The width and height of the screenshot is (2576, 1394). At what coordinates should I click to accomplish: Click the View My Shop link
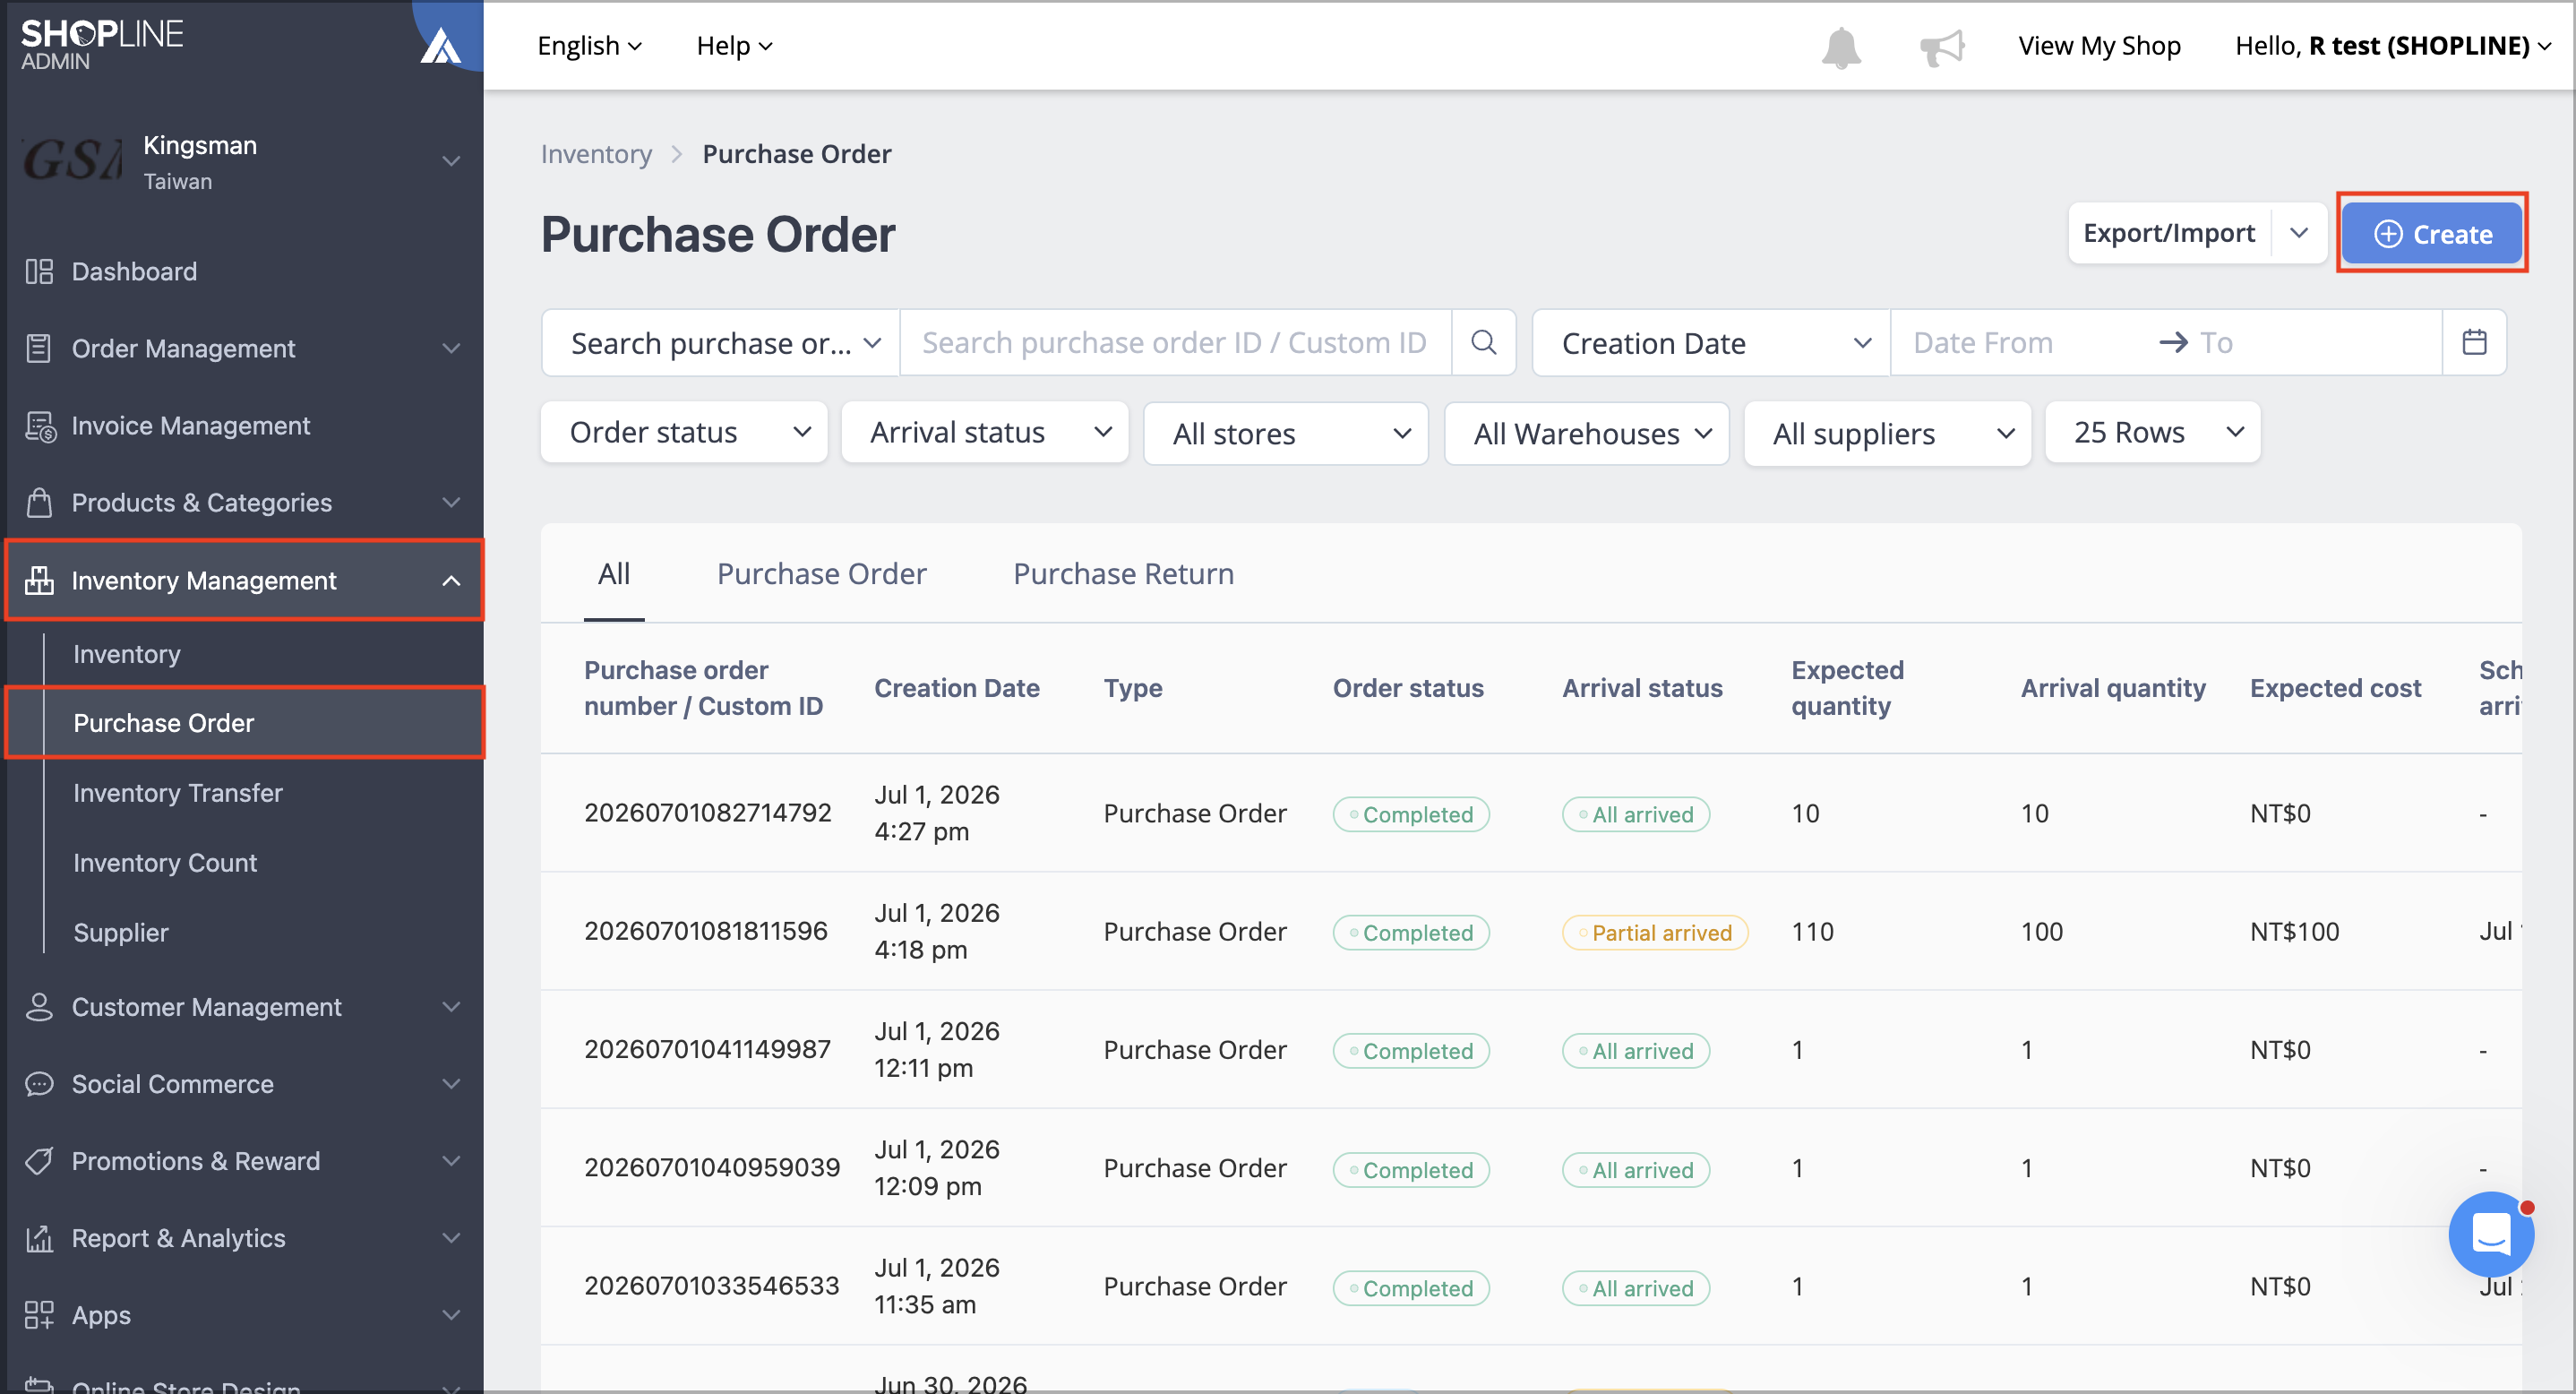pyautogui.click(x=2099, y=46)
